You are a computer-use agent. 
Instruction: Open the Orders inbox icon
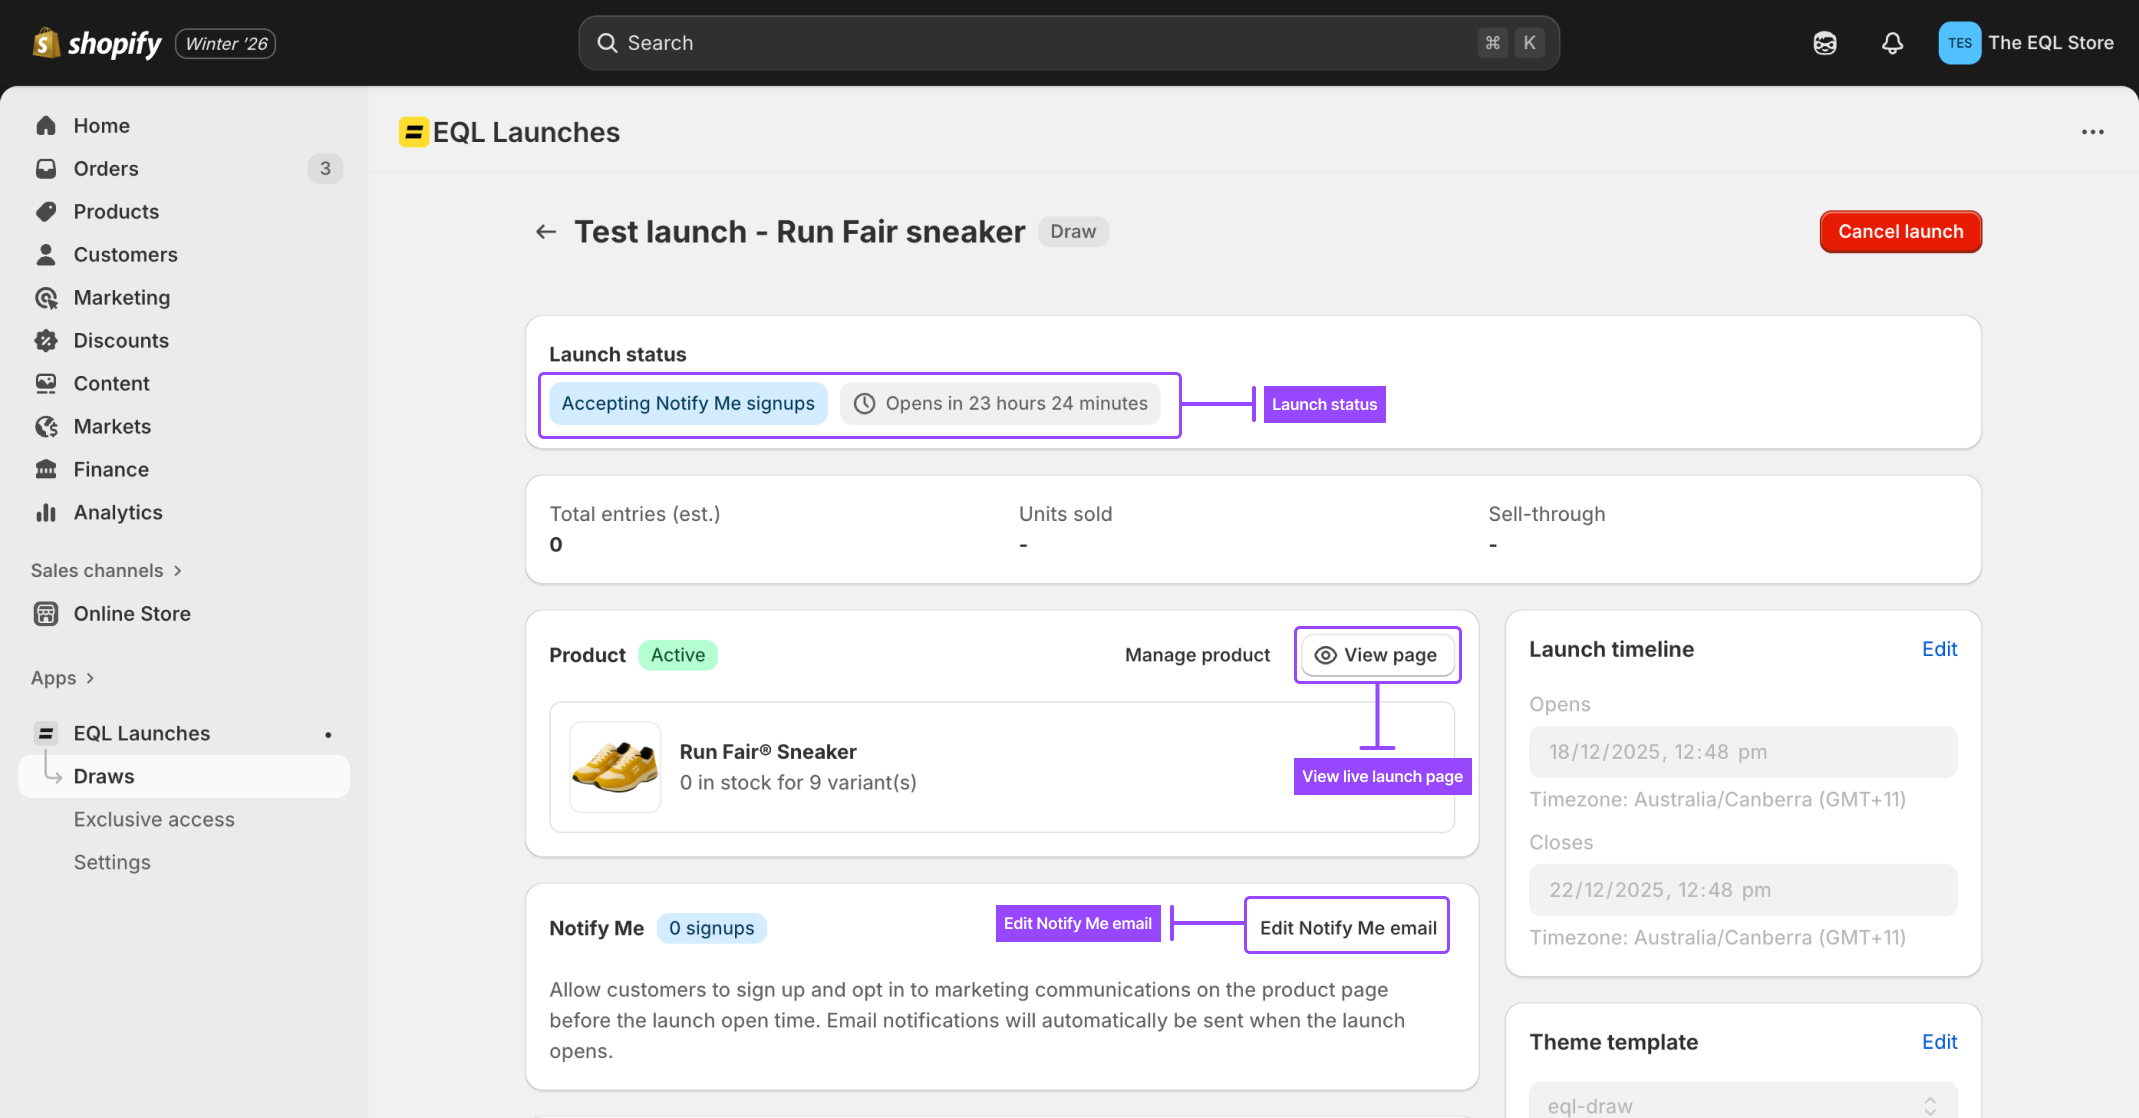click(x=46, y=168)
